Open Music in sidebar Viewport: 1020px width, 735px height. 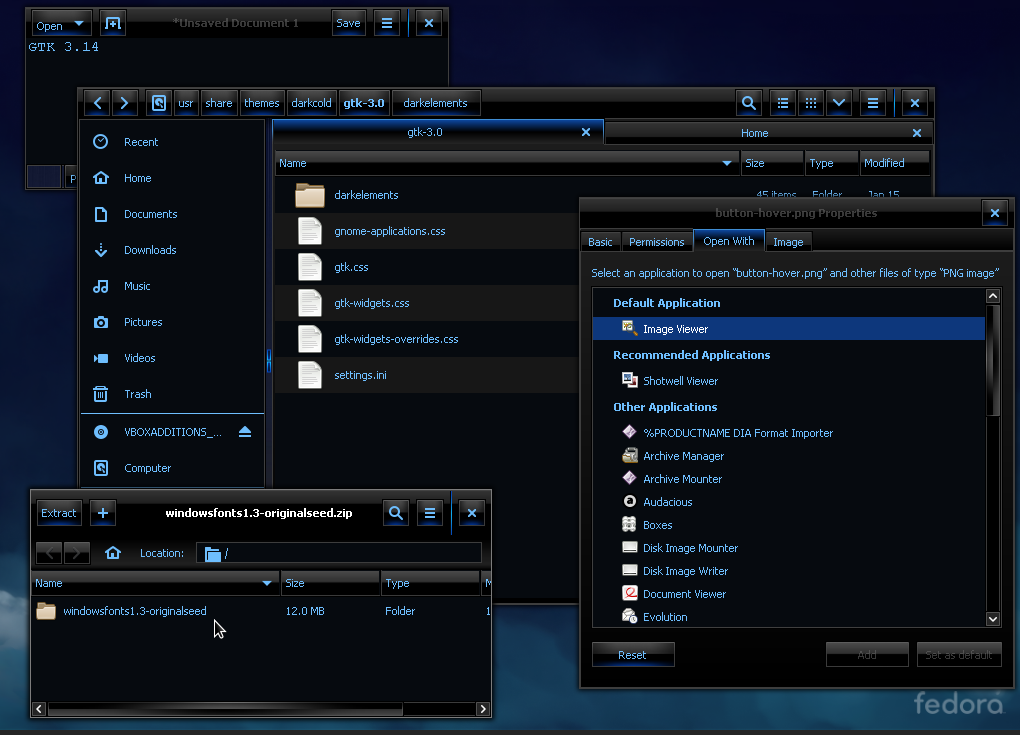(x=172, y=286)
